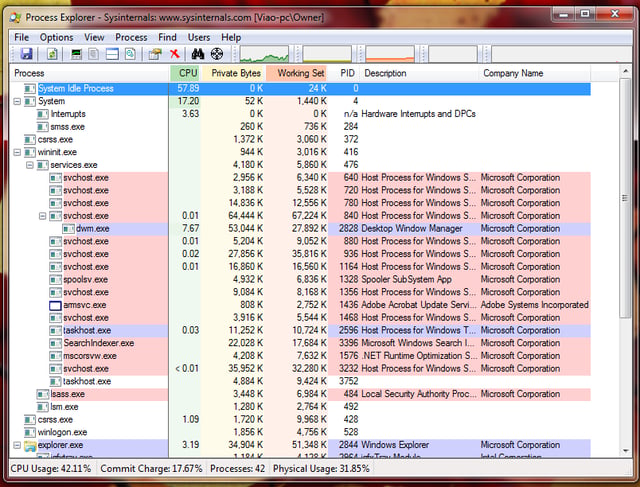Click the icon beside winlogon.exe

pos(30,433)
